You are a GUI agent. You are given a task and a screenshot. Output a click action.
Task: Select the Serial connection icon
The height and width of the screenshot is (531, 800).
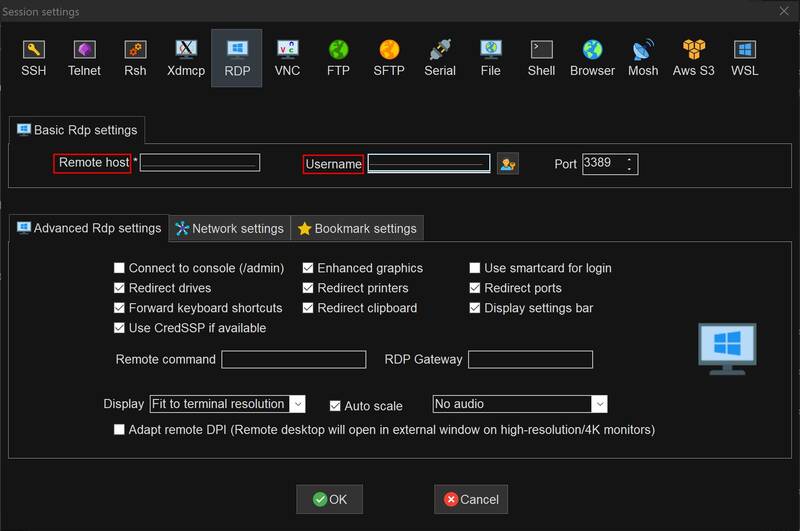440,58
